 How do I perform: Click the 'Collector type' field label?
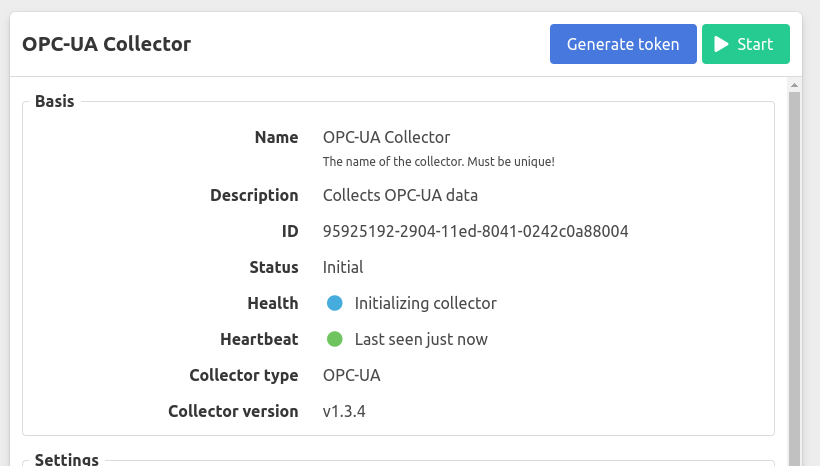coord(244,376)
